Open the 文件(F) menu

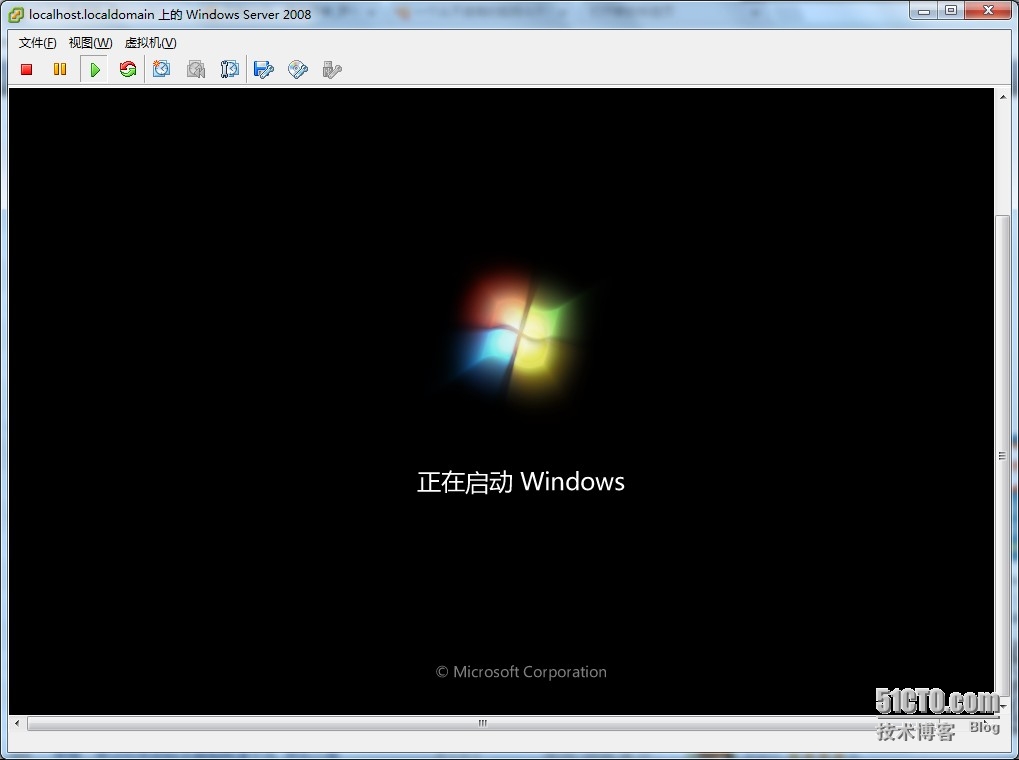(x=37, y=43)
